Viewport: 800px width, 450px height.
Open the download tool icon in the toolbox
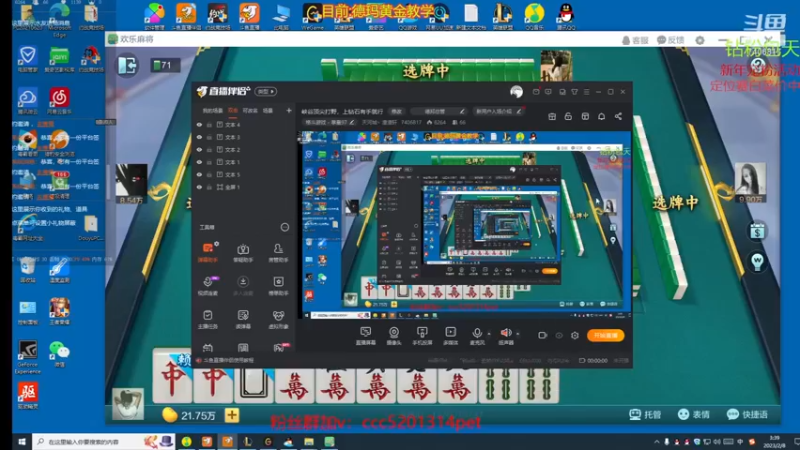click(243, 286)
